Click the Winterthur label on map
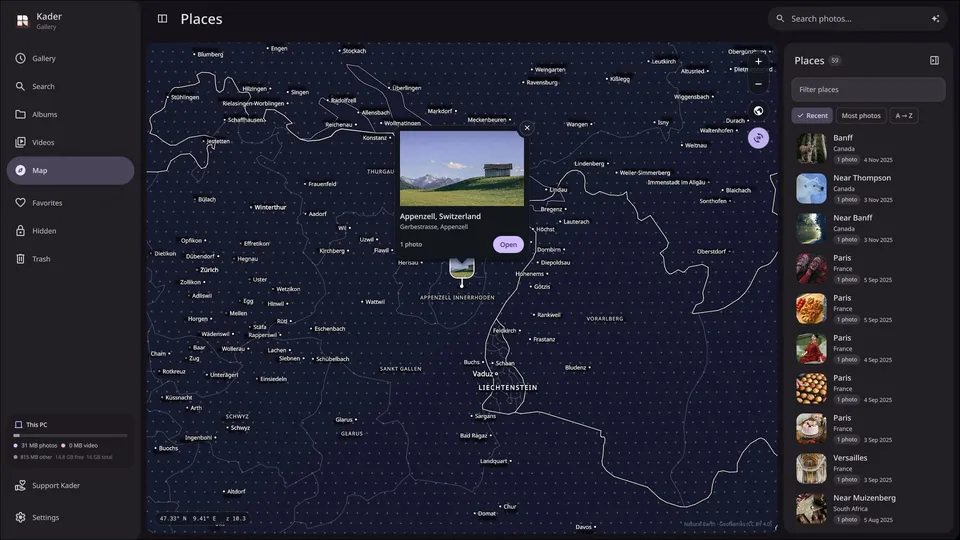Viewport: 960px width, 540px height. (270, 207)
